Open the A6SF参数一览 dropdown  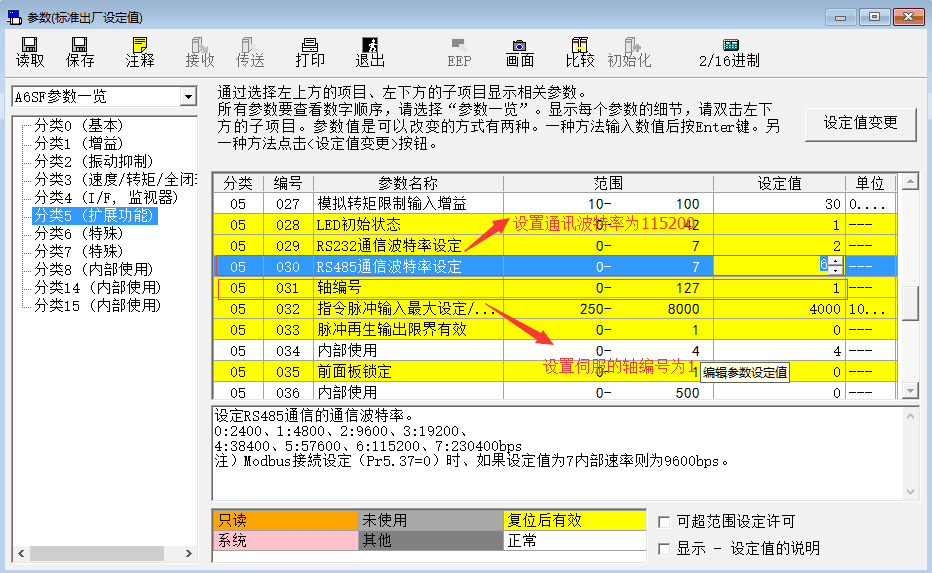(x=188, y=96)
